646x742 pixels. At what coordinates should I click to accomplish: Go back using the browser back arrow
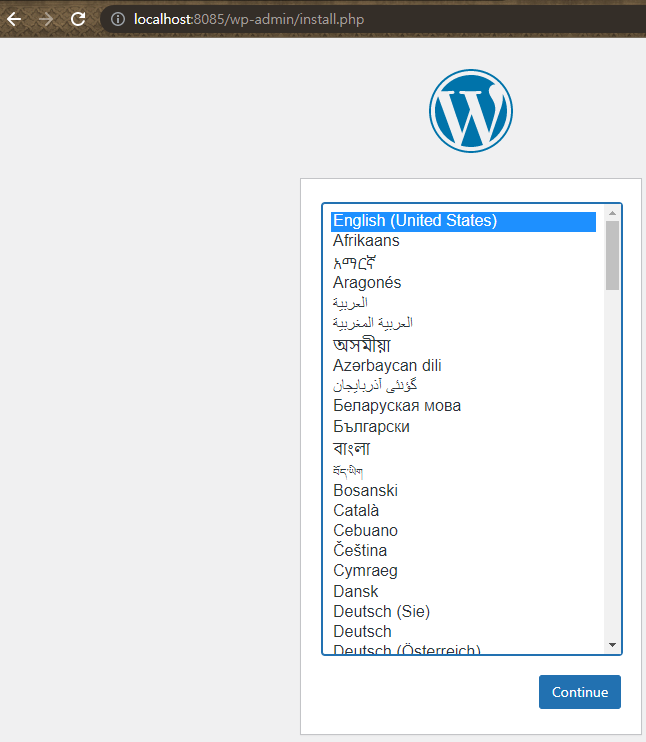(14, 19)
